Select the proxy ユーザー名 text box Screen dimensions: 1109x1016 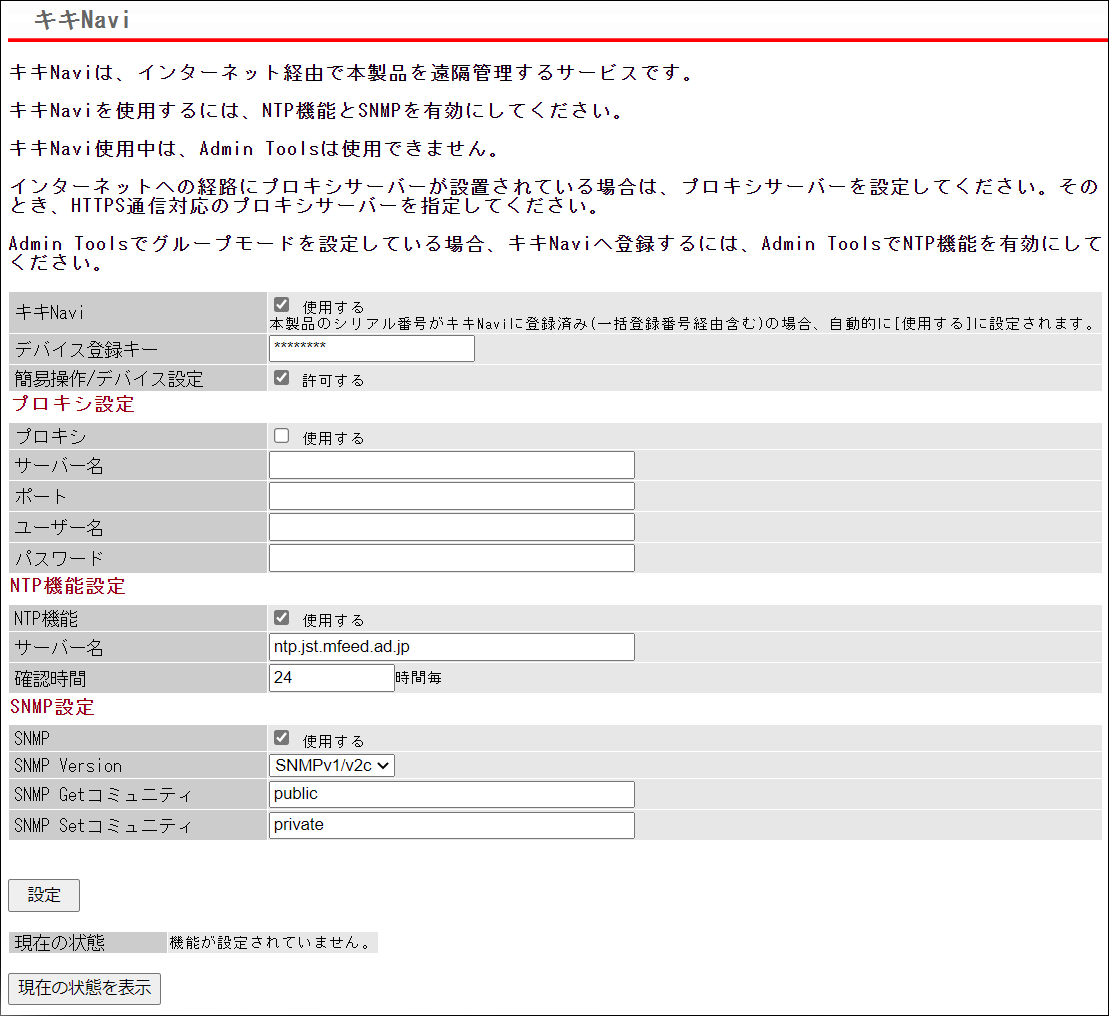click(x=451, y=527)
